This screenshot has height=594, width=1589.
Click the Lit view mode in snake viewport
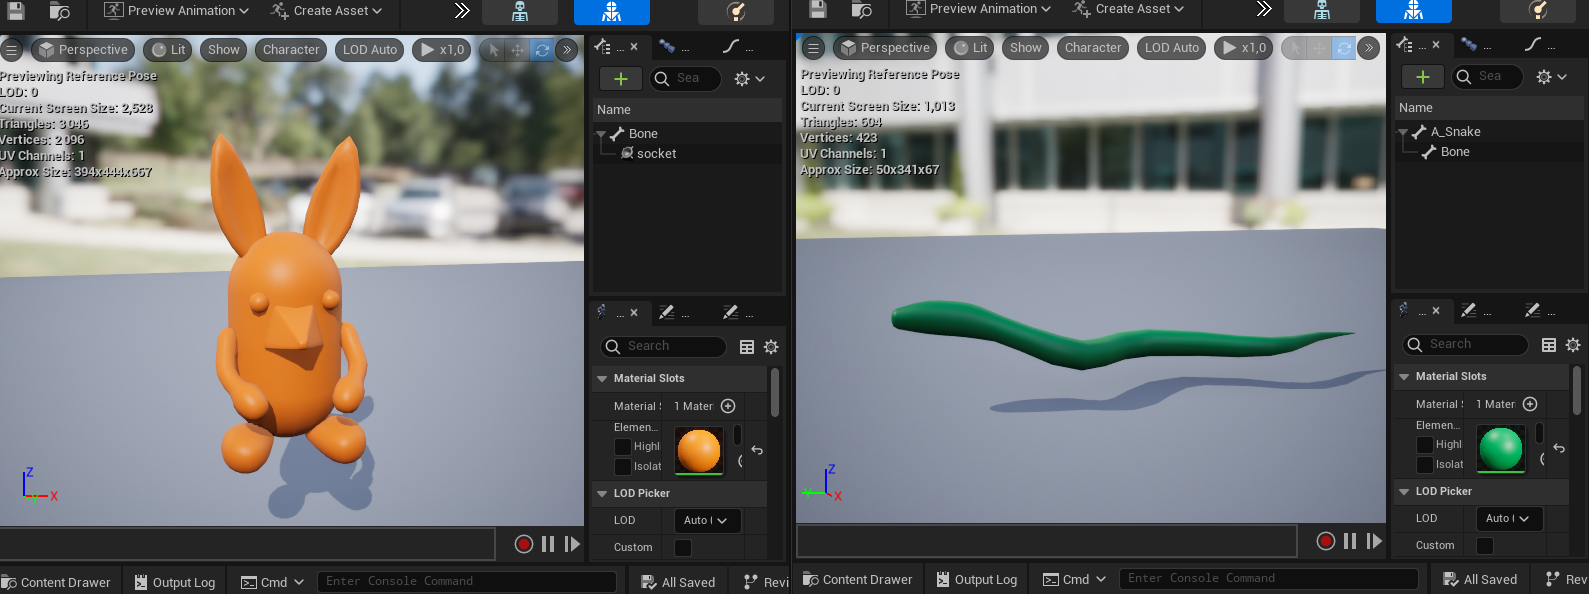pos(970,48)
